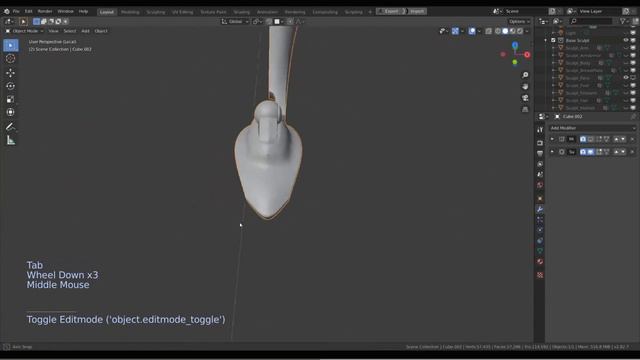Click the viewport pan hand icon

point(525,87)
